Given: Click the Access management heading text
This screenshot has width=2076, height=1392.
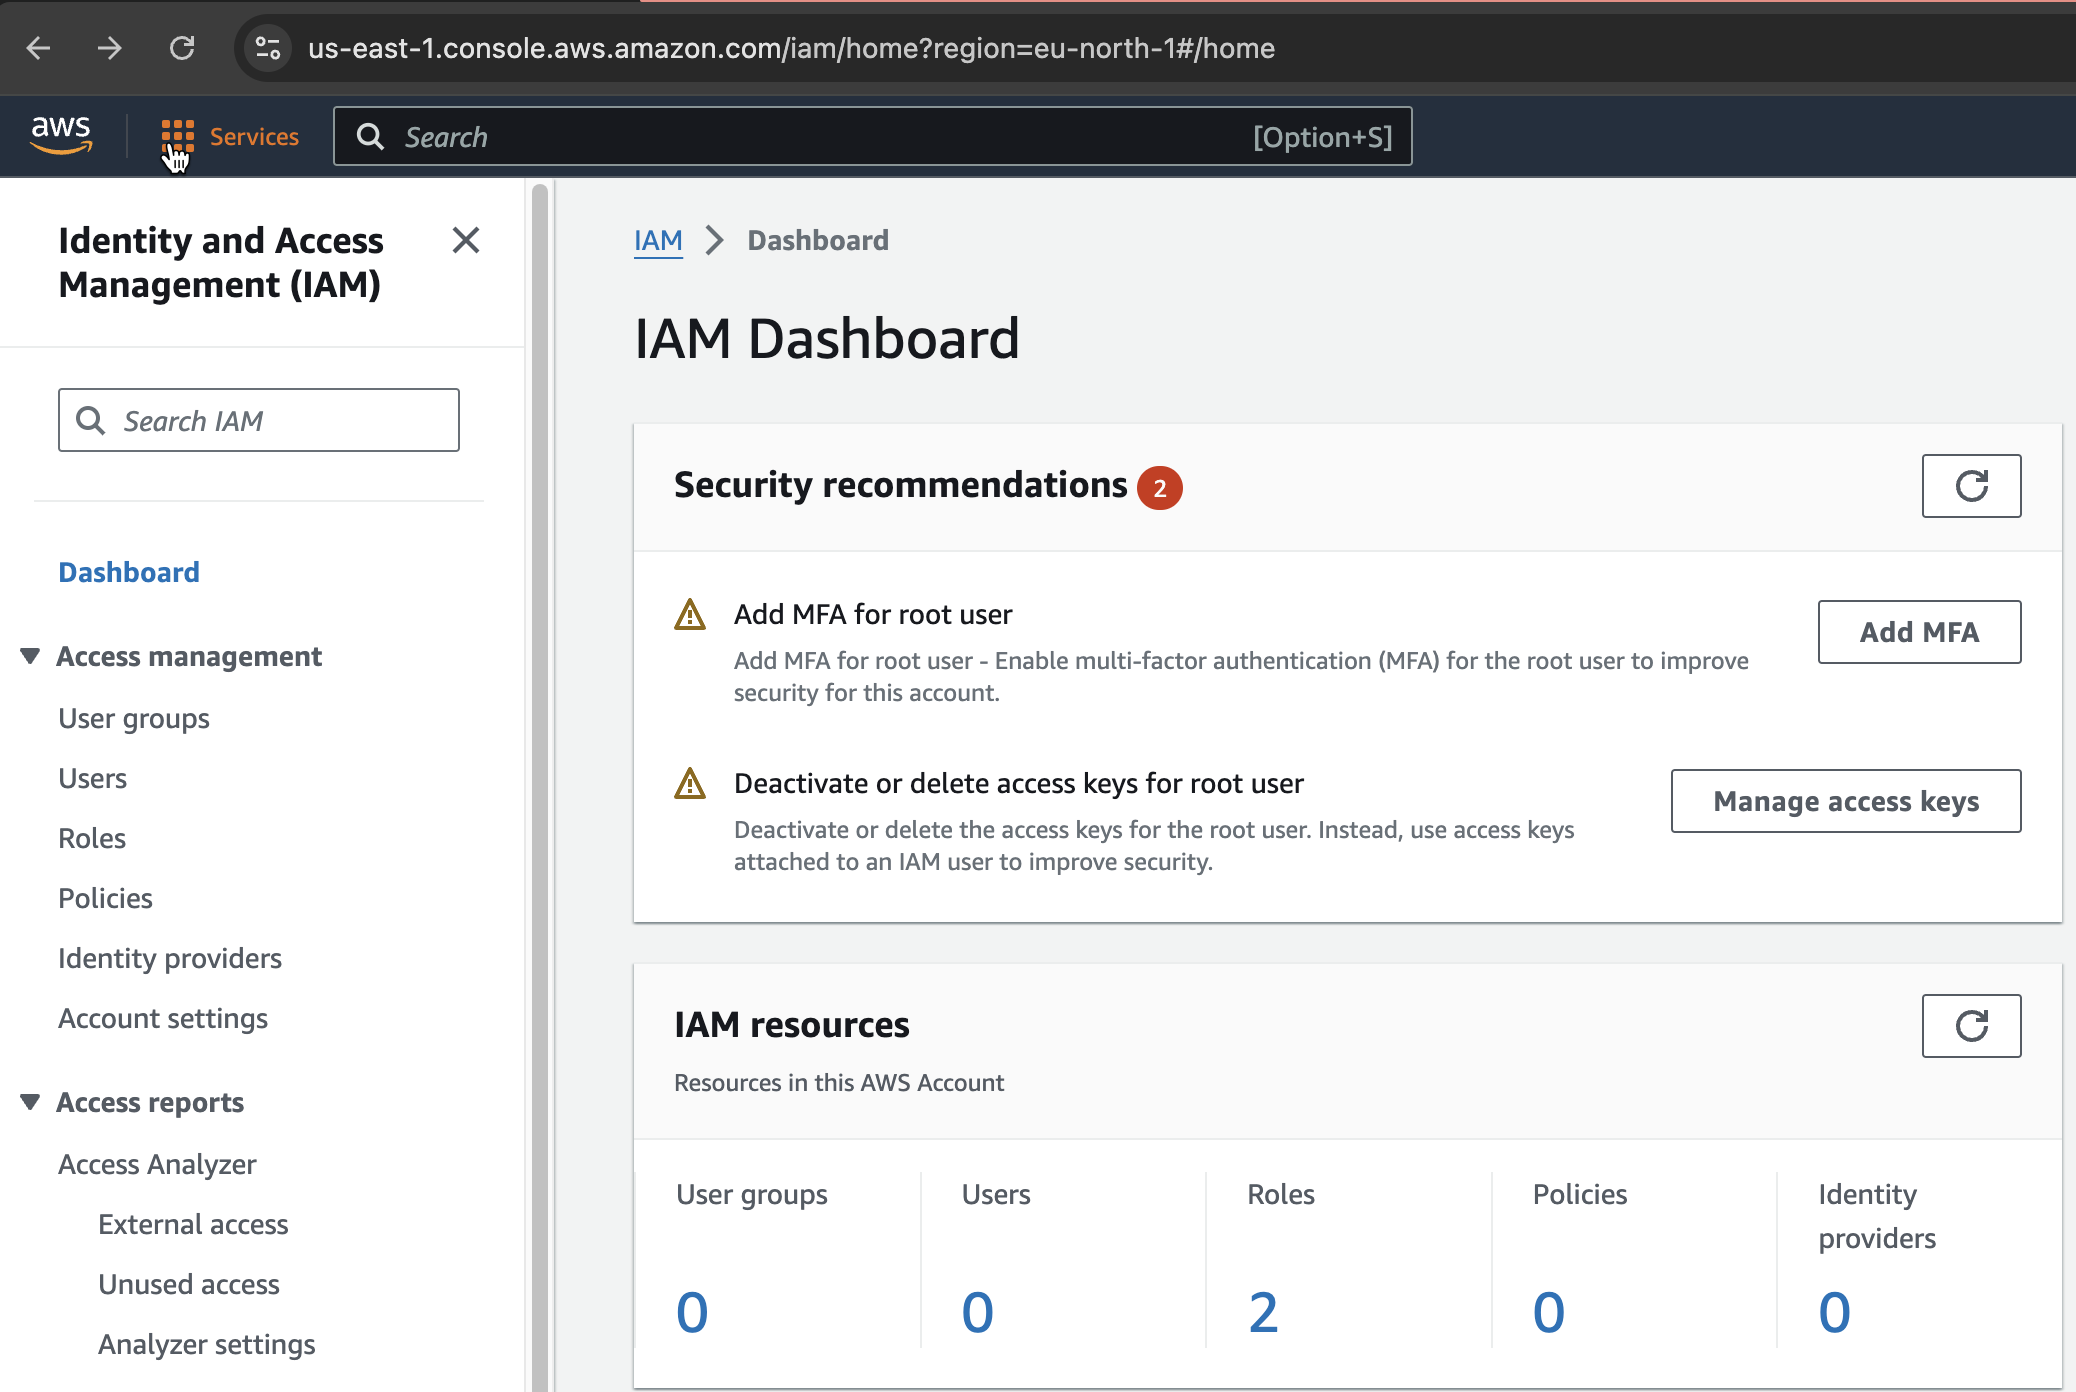Looking at the screenshot, I should [x=189, y=656].
